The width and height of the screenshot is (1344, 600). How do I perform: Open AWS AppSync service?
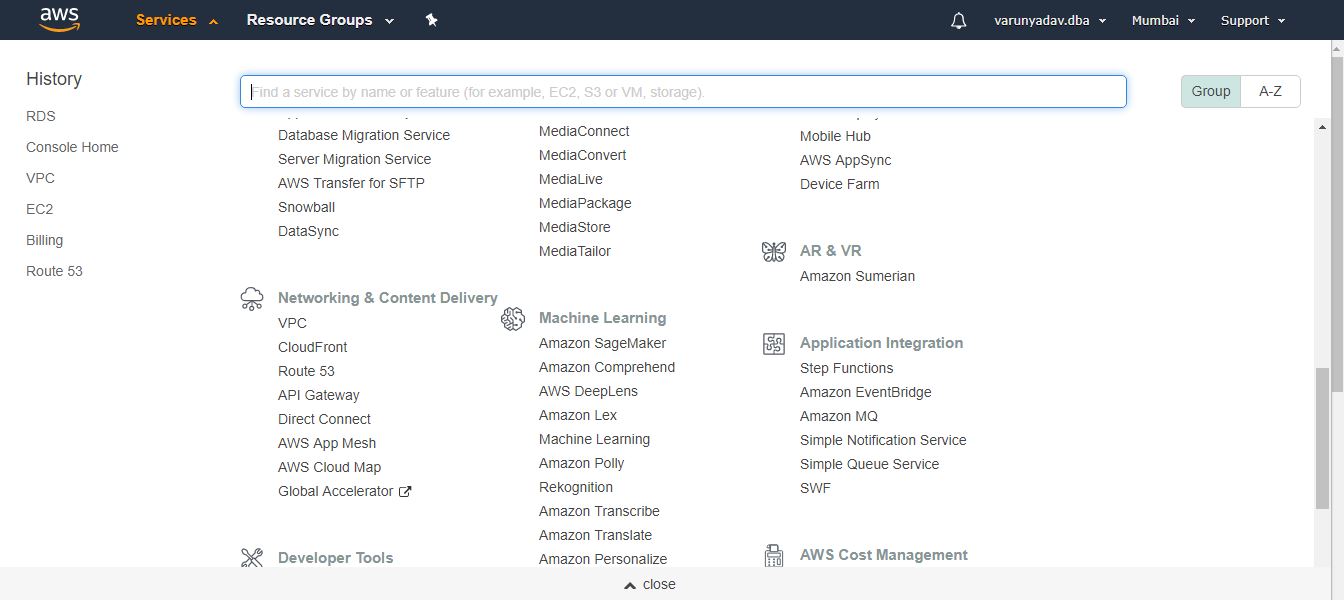pyautogui.click(x=845, y=160)
